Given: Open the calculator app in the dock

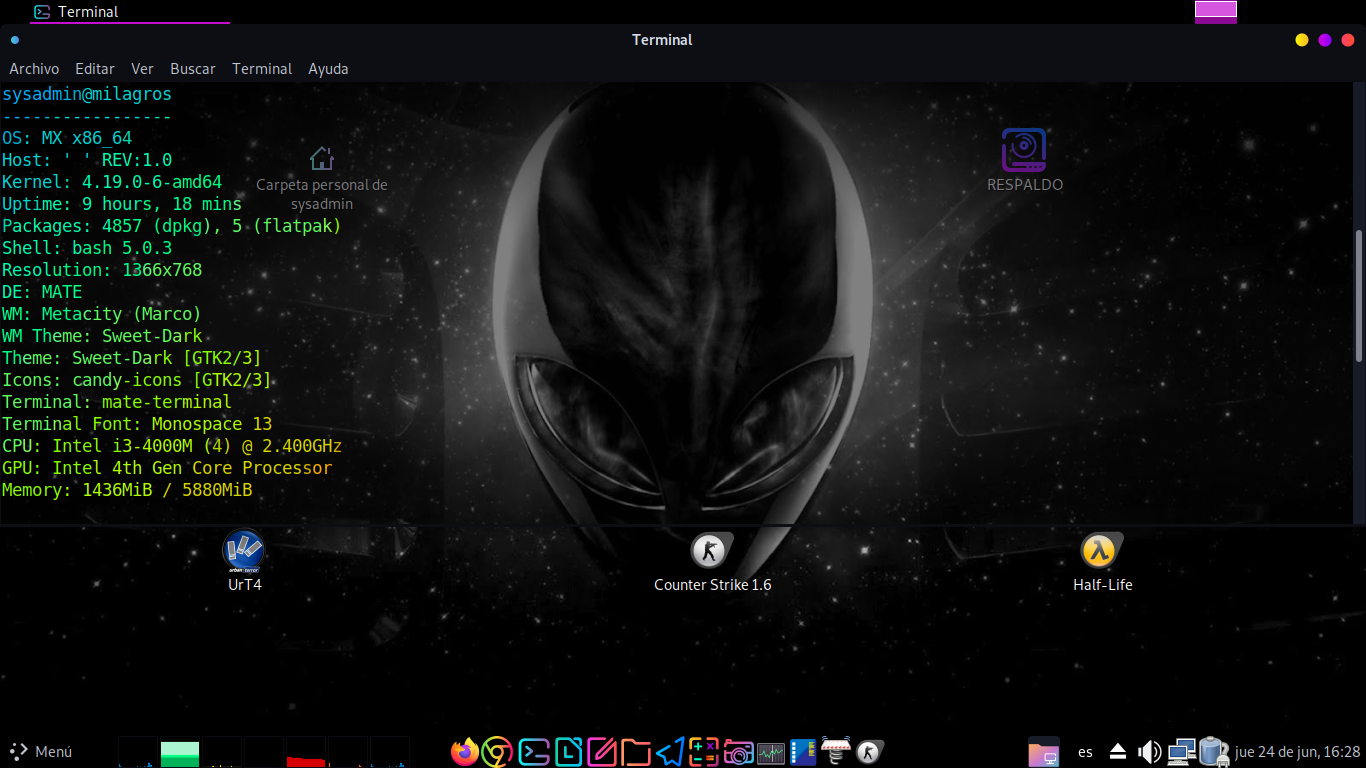Looking at the screenshot, I should tap(704, 752).
